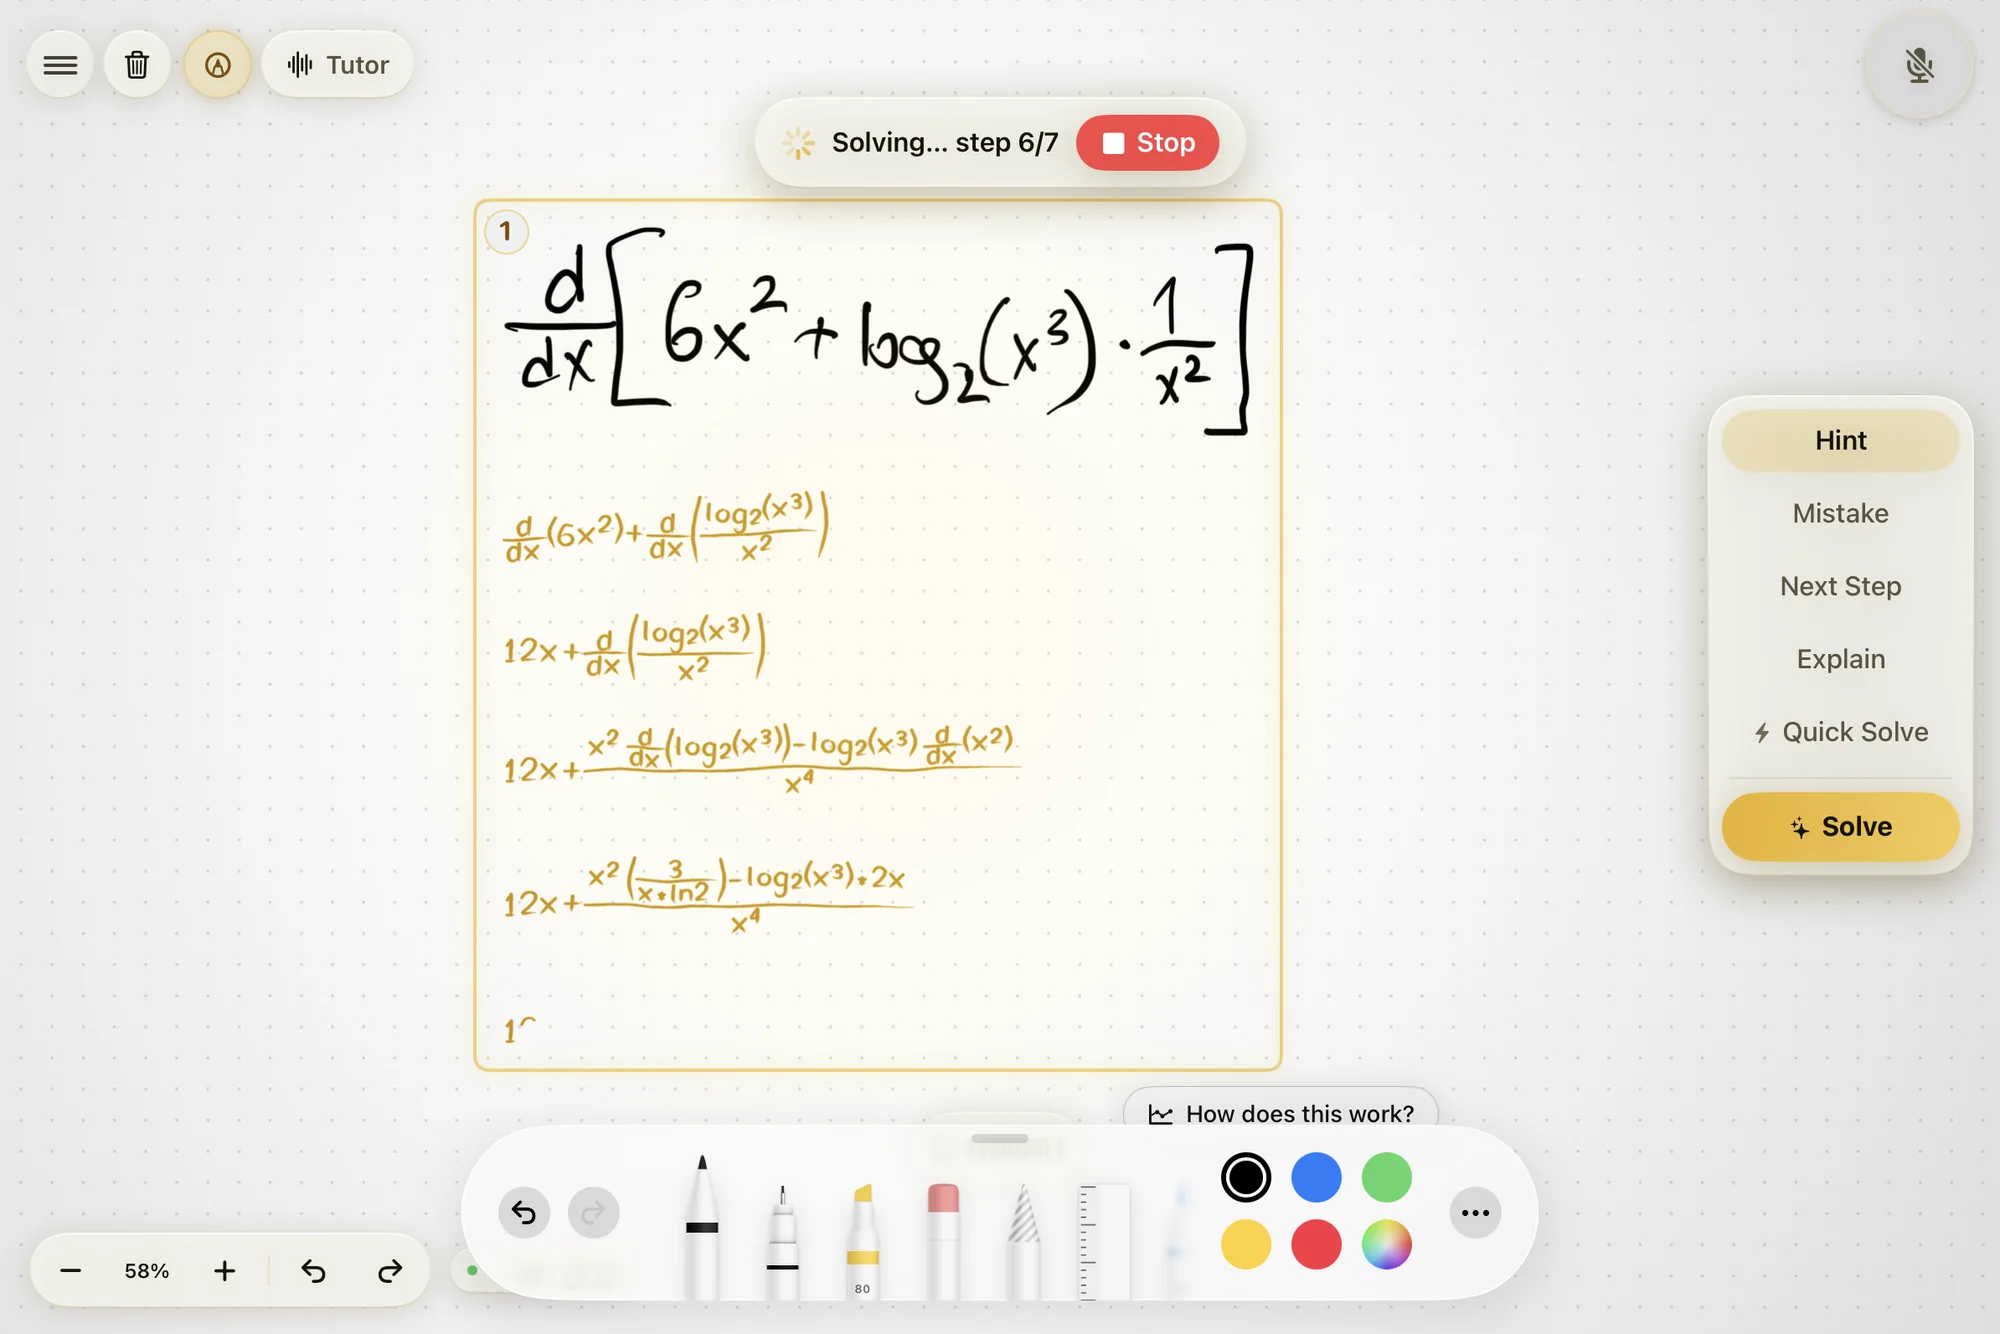Zoom out with the minus button

70,1271
